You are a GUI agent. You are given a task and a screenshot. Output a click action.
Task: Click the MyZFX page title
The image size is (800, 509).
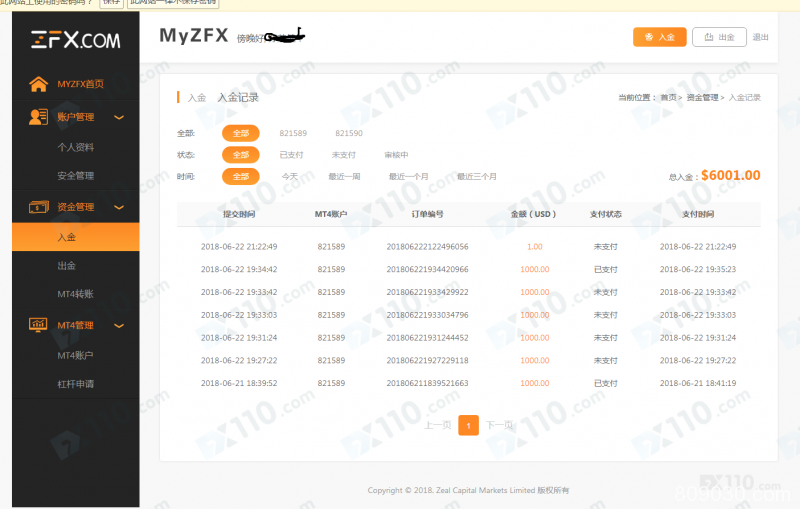point(194,36)
